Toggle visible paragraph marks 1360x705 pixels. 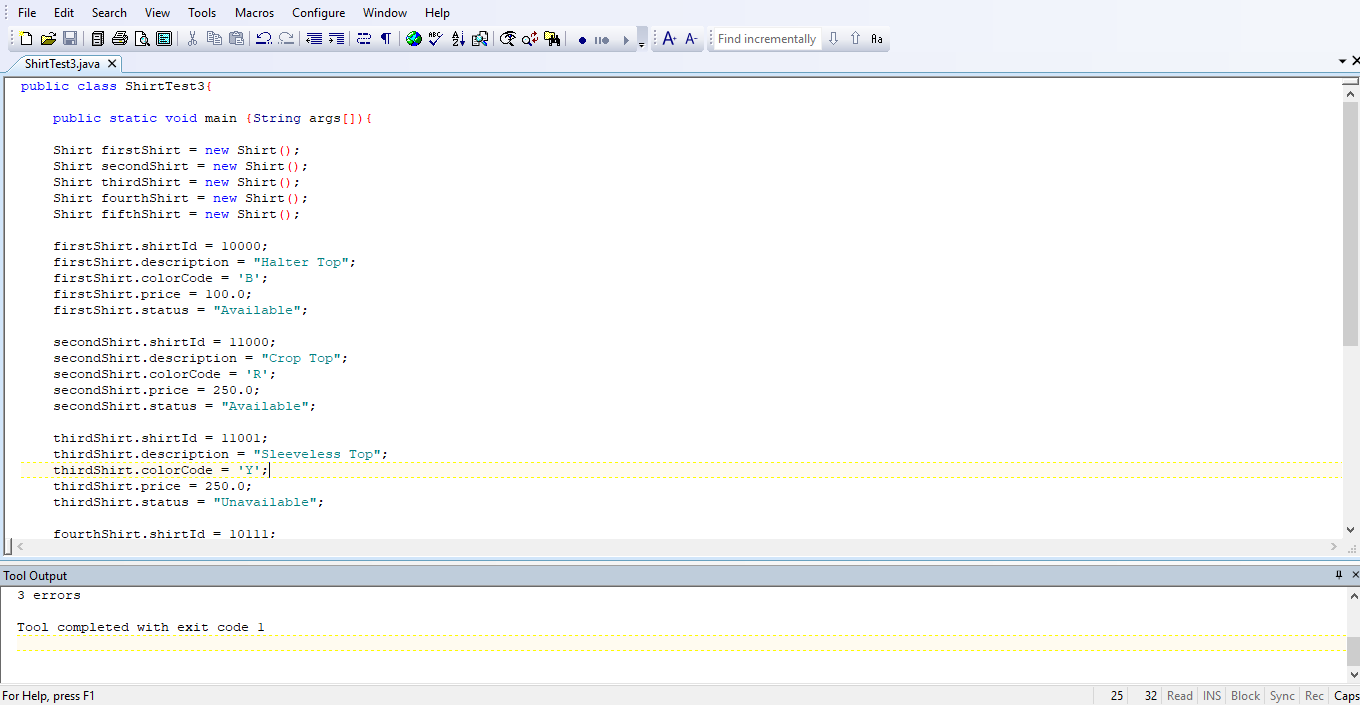[x=385, y=38]
